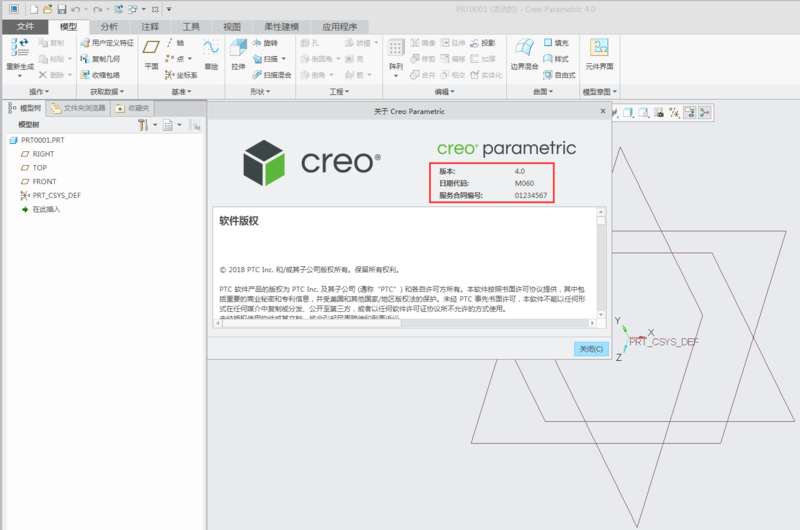The height and width of the screenshot is (530, 800).
Task: Select the 填充 (Fill) surface tool
Action: coord(556,43)
